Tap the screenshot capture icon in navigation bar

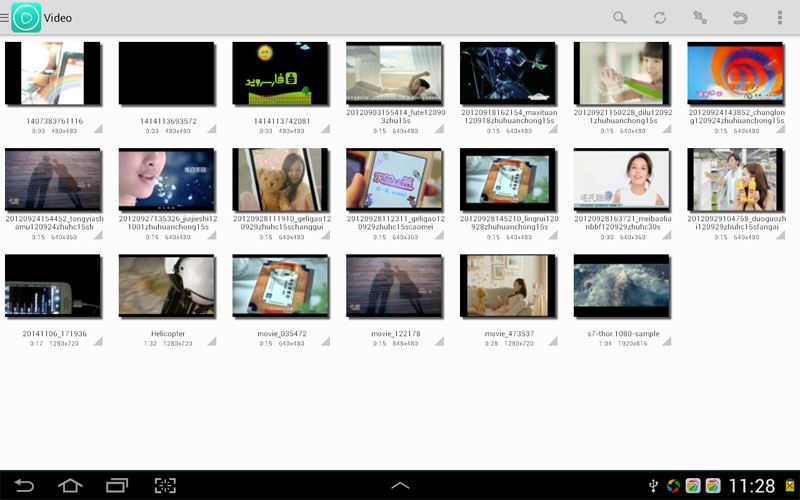(165, 485)
